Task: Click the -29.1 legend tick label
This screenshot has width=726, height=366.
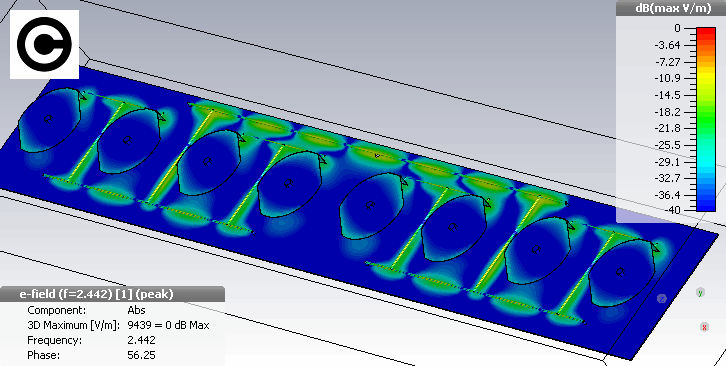Action: tap(667, 162)
